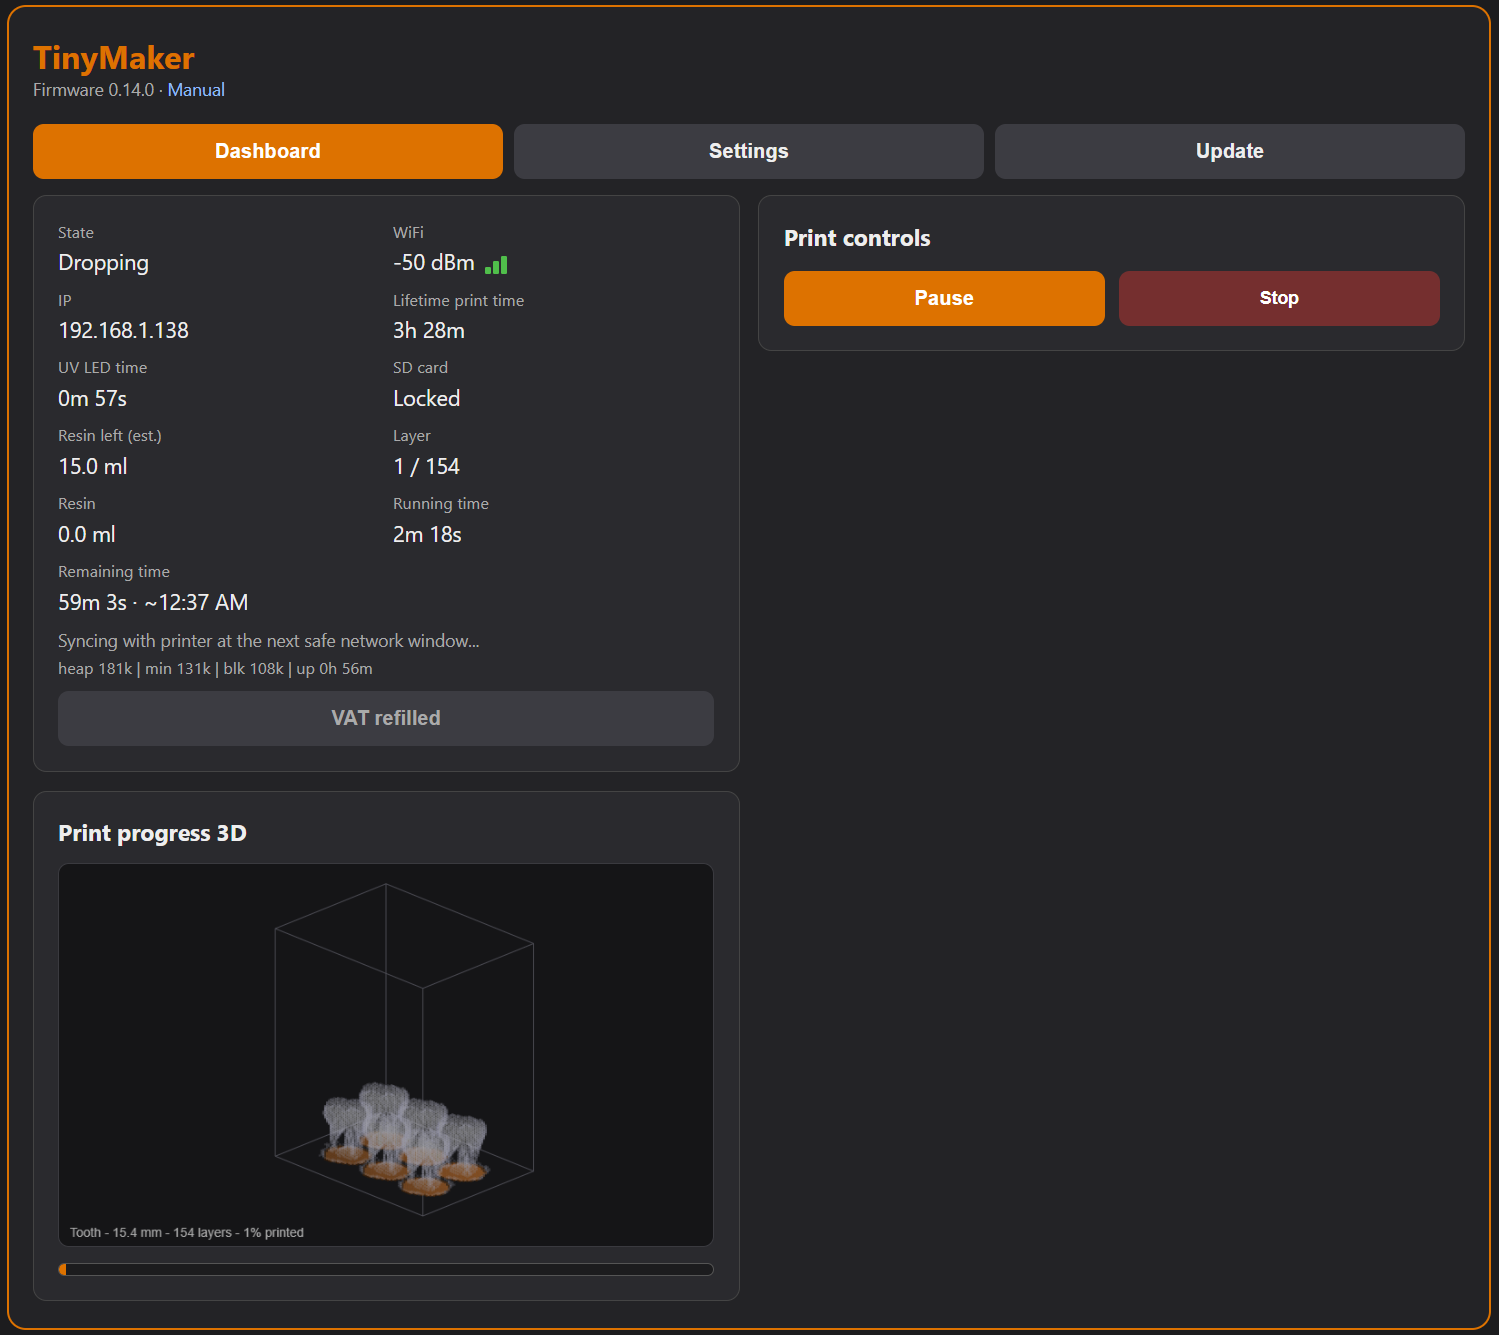
Task: Click the syncing with printer status message
Action: pyautogui.click(x=269, y=641)
